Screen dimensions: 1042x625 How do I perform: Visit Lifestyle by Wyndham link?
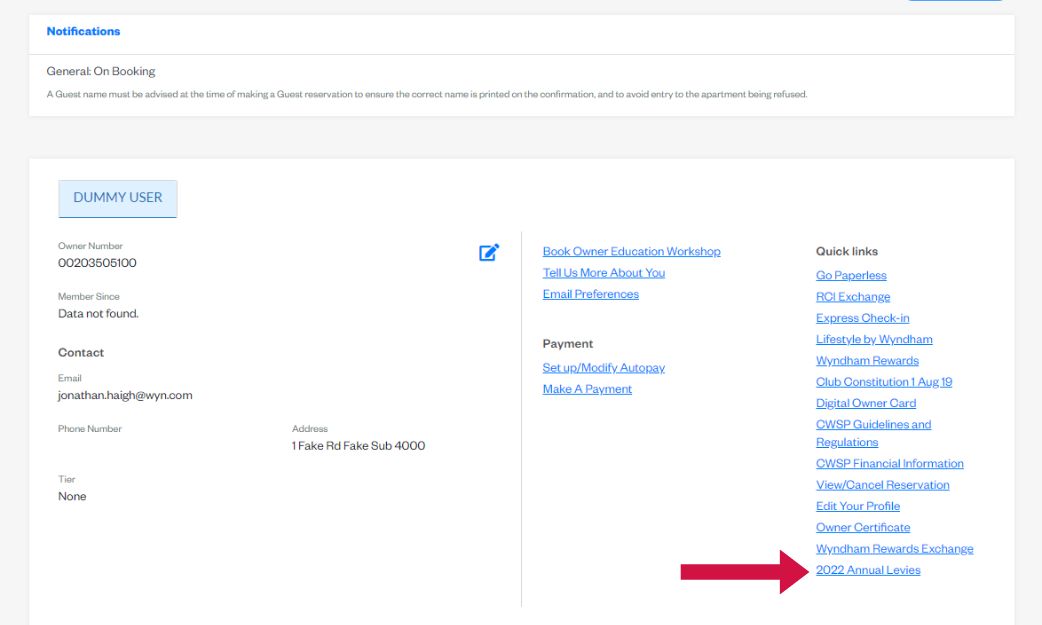[874, 340]
